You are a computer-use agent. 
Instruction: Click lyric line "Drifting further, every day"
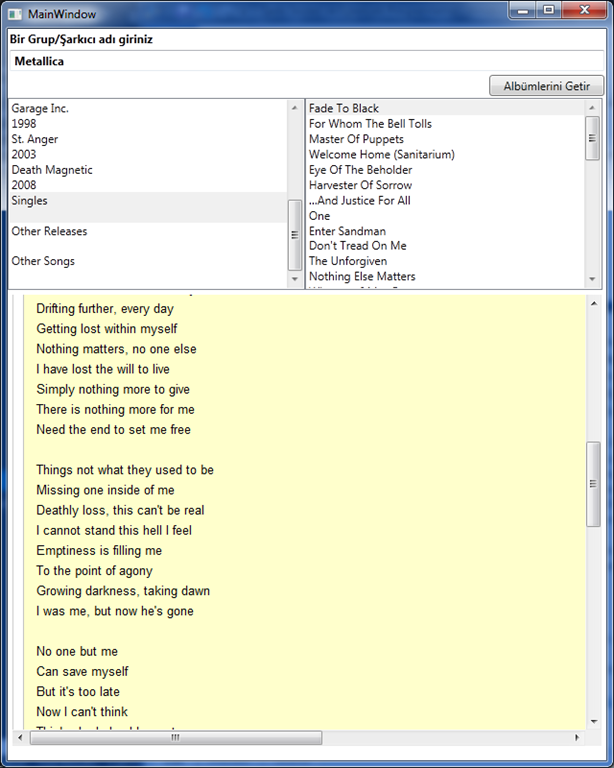[105, 309]
